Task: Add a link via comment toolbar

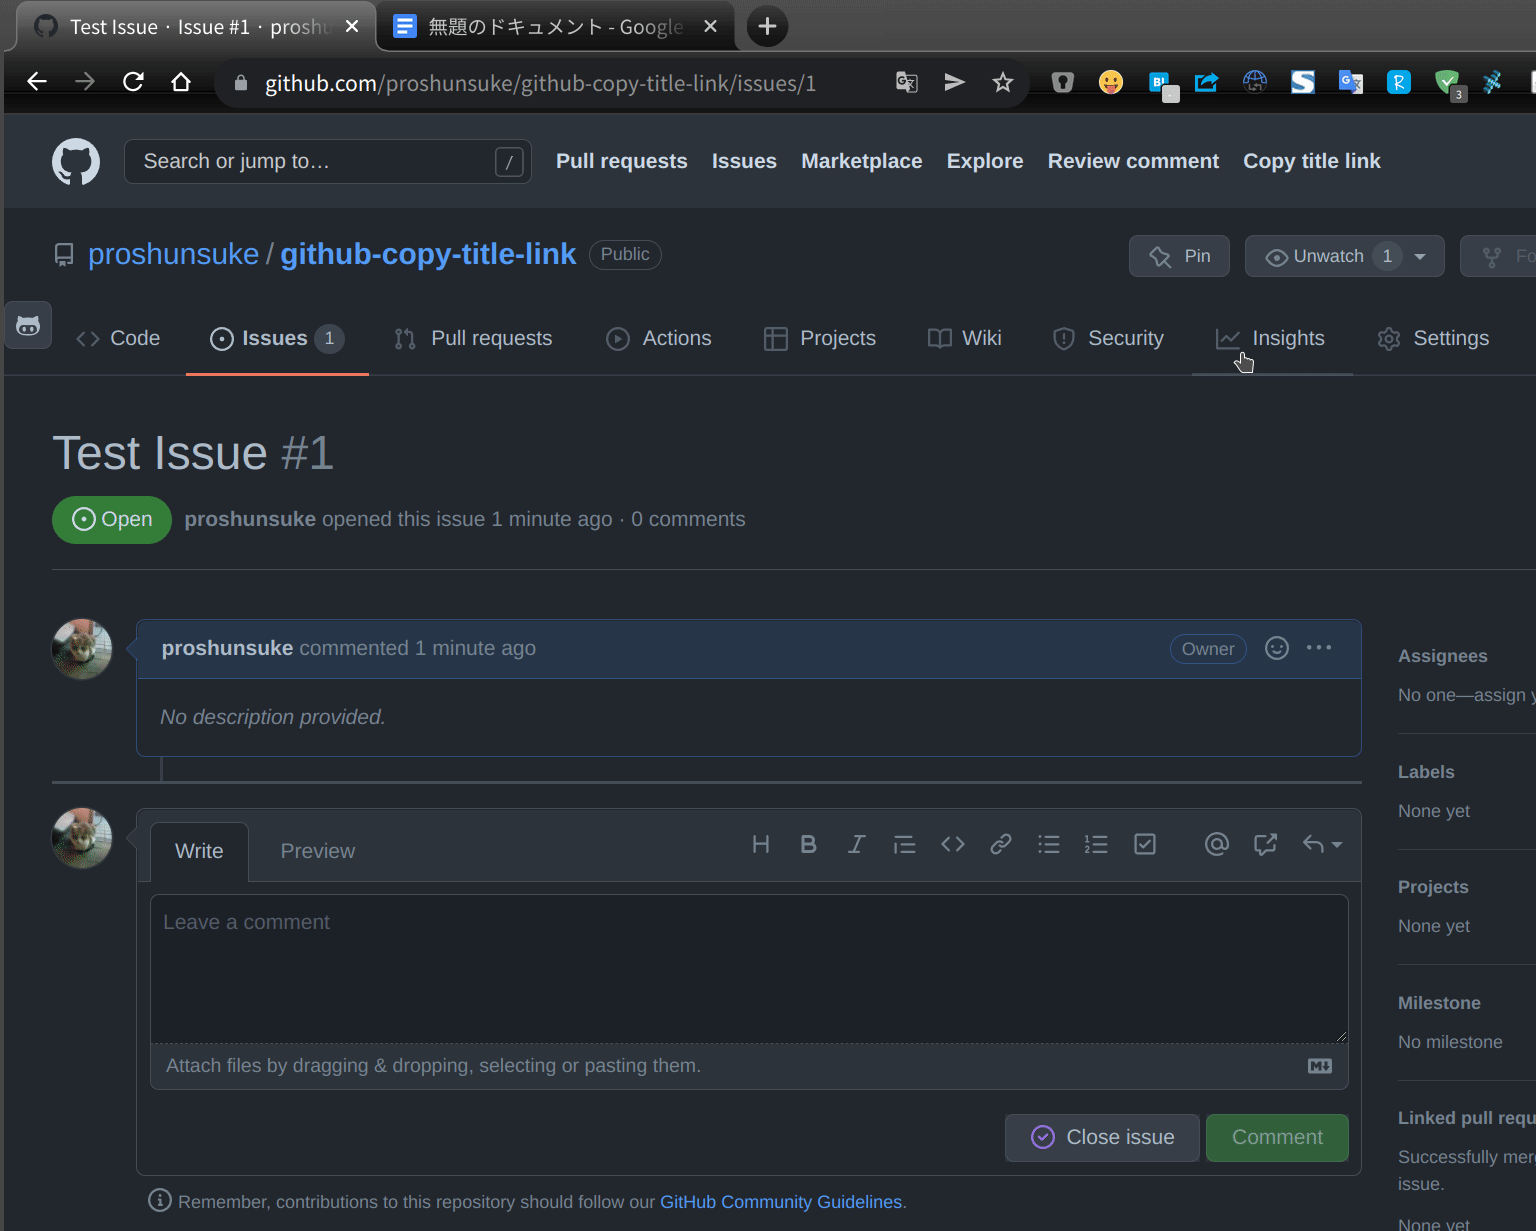Action: [x=1001, y=845]
